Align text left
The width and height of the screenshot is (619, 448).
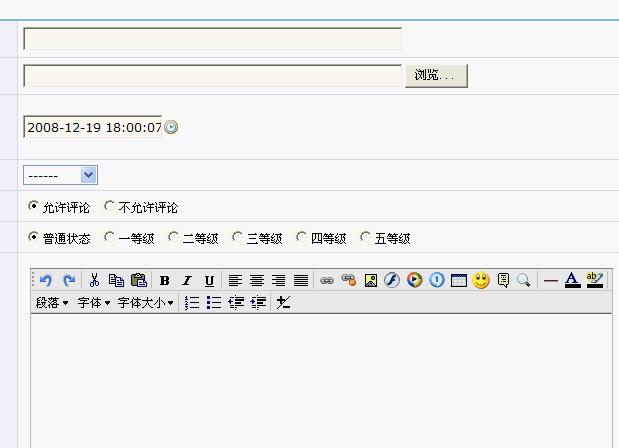point(235,281)
